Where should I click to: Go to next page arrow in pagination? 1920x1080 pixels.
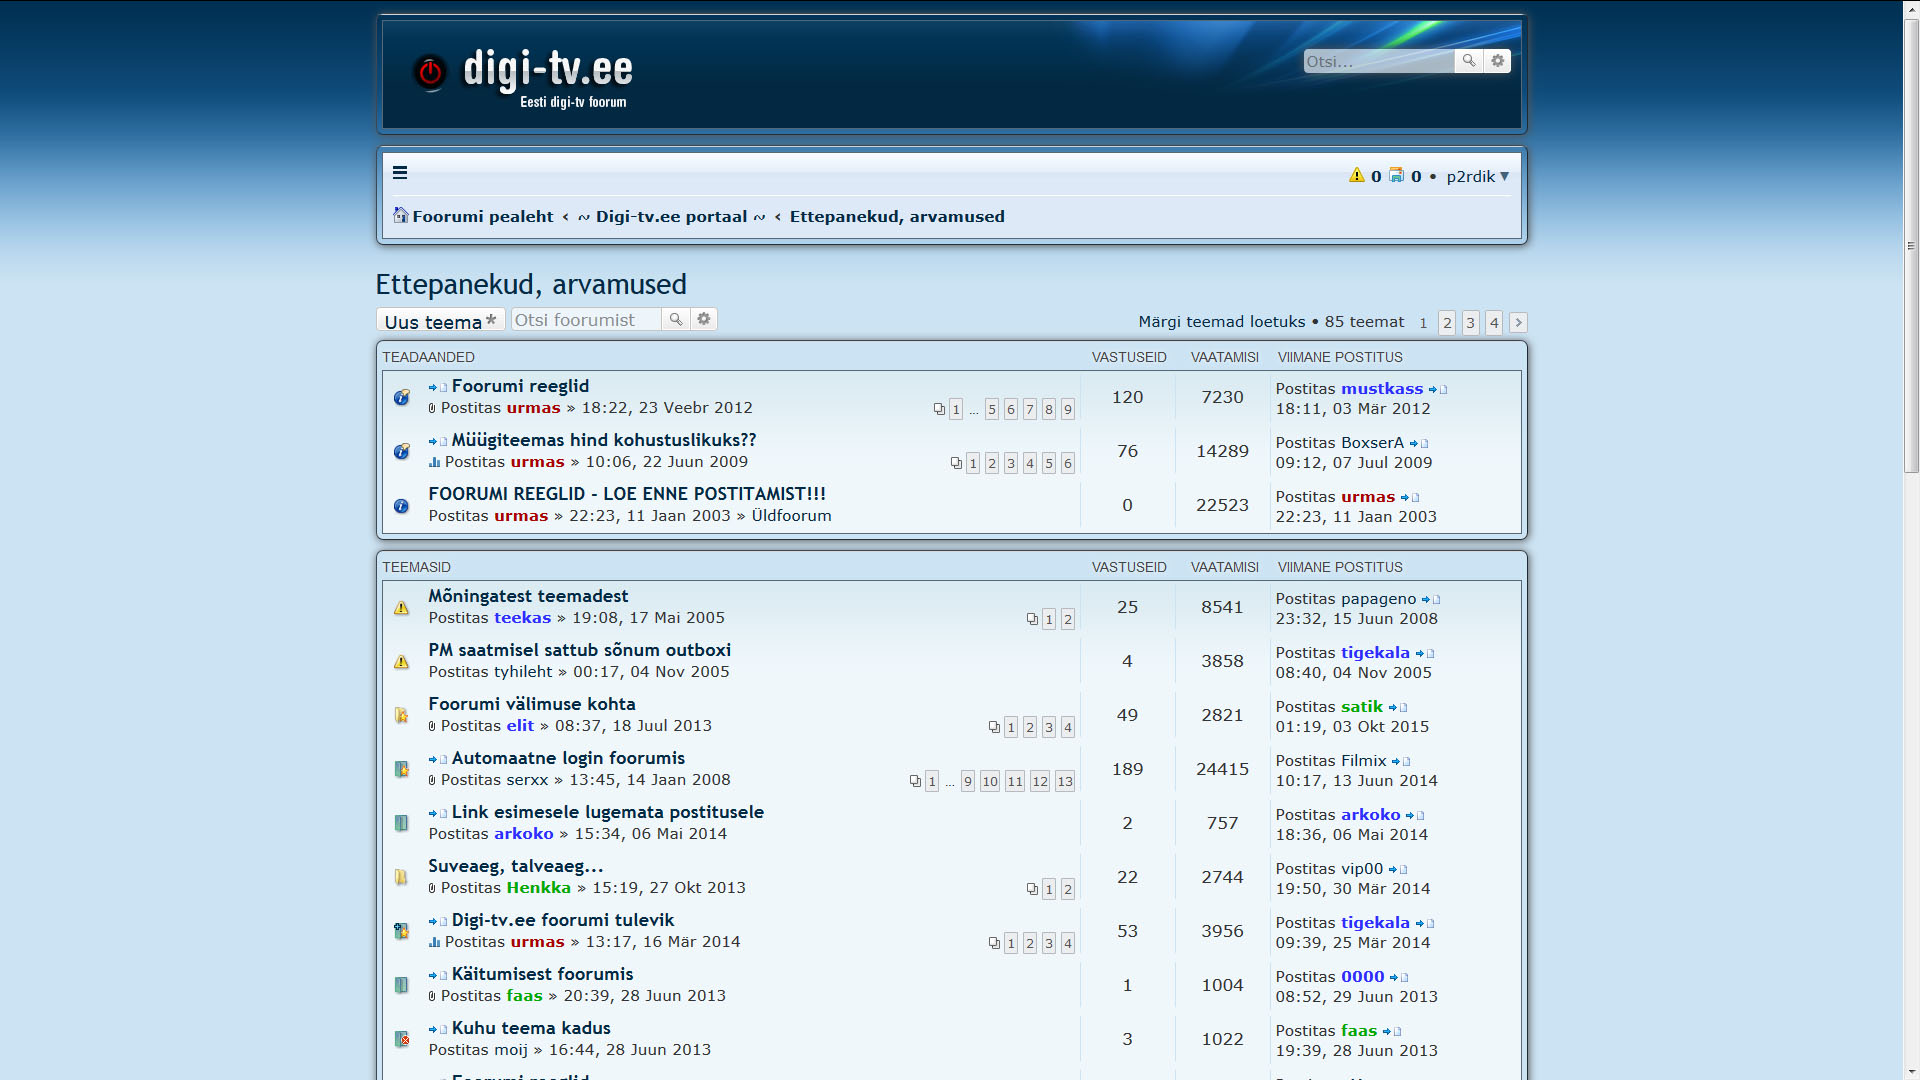coord(1518,322)
